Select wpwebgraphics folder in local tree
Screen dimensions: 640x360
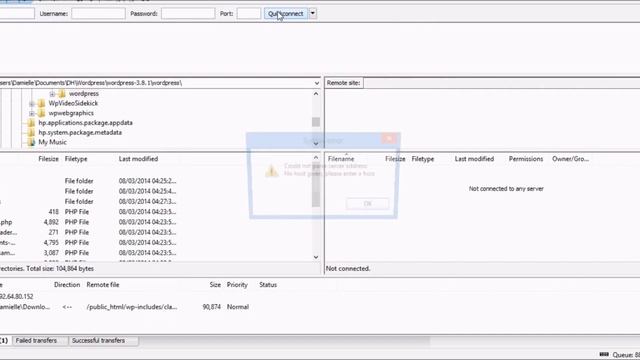71,113
